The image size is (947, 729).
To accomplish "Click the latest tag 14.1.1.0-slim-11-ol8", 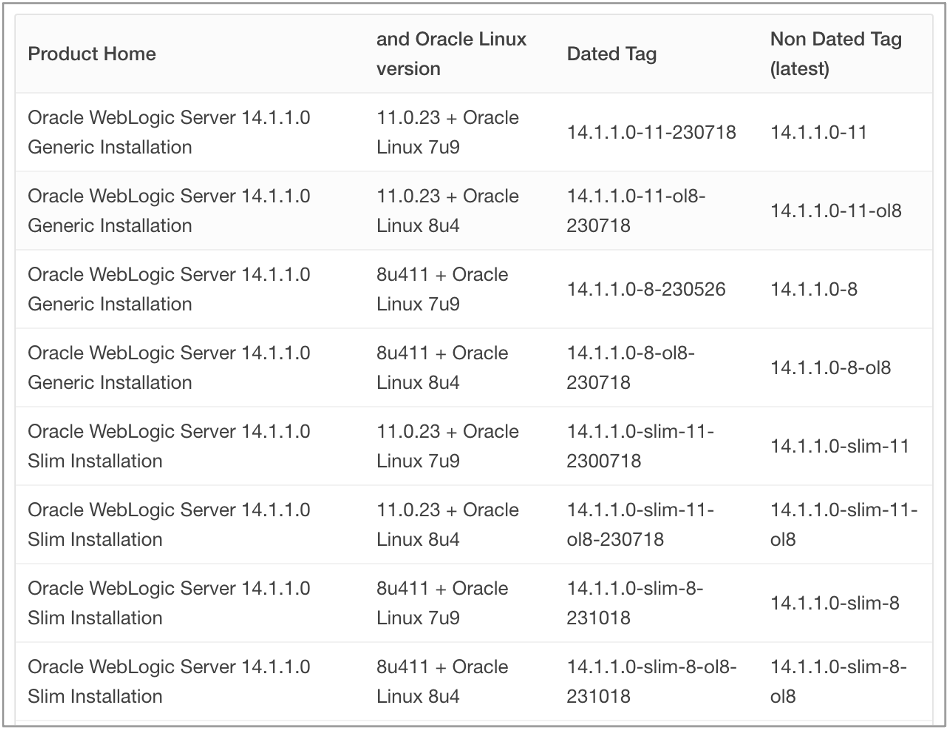I will point(844,525).
